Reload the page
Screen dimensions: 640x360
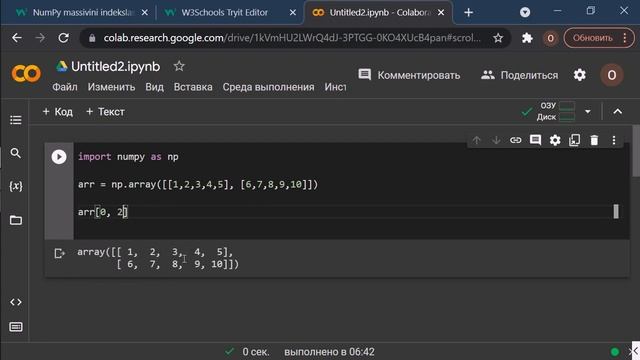click(x=63, y=38)
